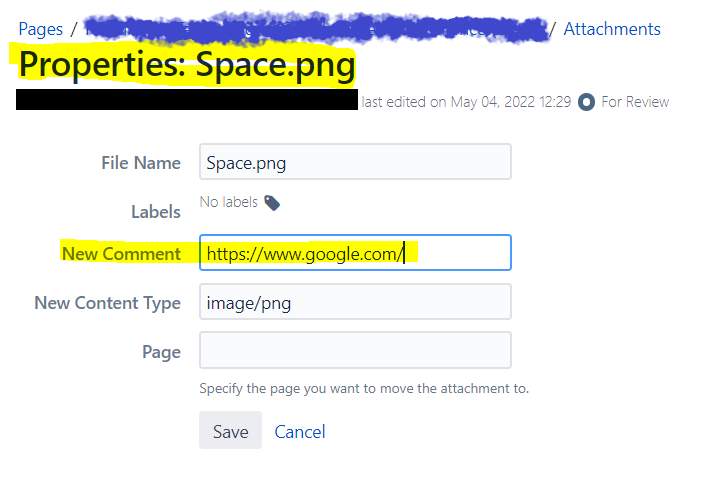Select the New Content Type text box
This screenshot has height=491, width=705.
click(x=355, y=302)
